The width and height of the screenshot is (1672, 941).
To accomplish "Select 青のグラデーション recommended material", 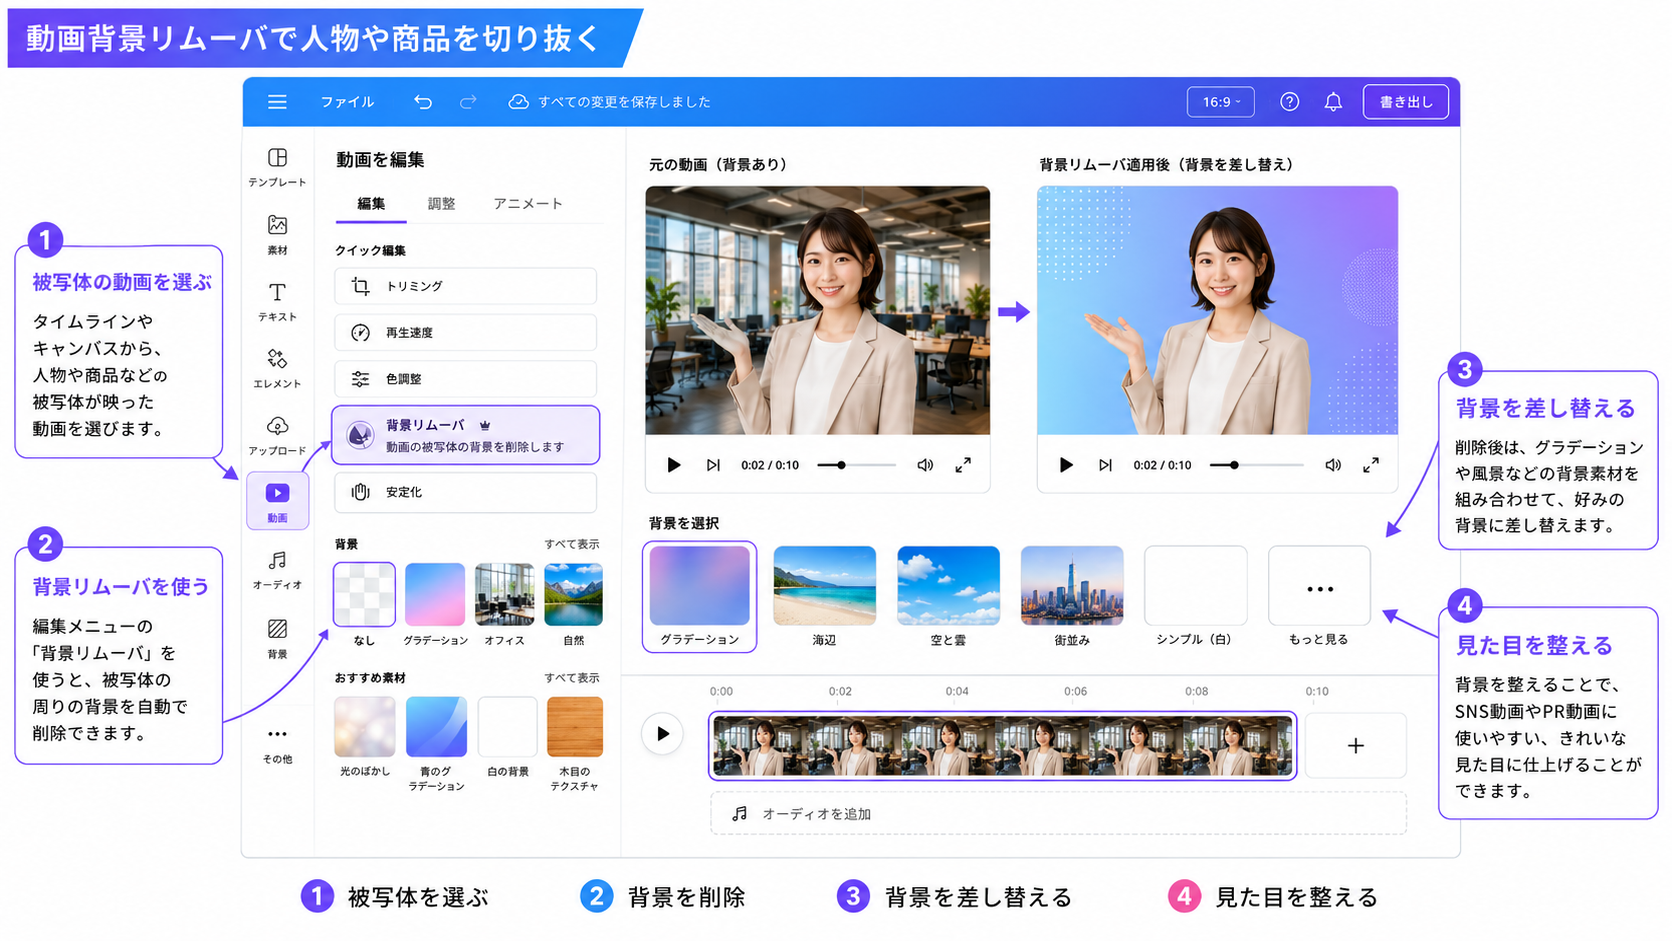I will tap(436, 727).
